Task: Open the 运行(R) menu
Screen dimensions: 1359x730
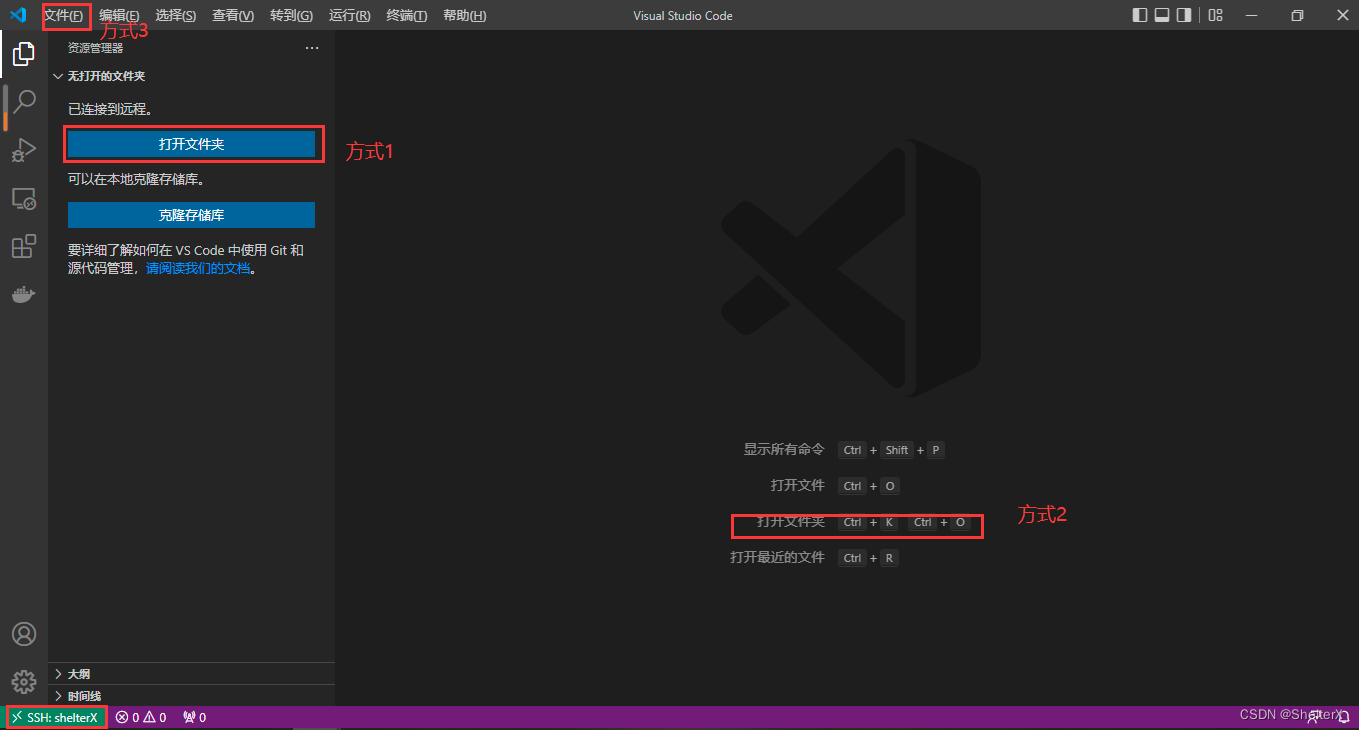Action: point(349,16)
